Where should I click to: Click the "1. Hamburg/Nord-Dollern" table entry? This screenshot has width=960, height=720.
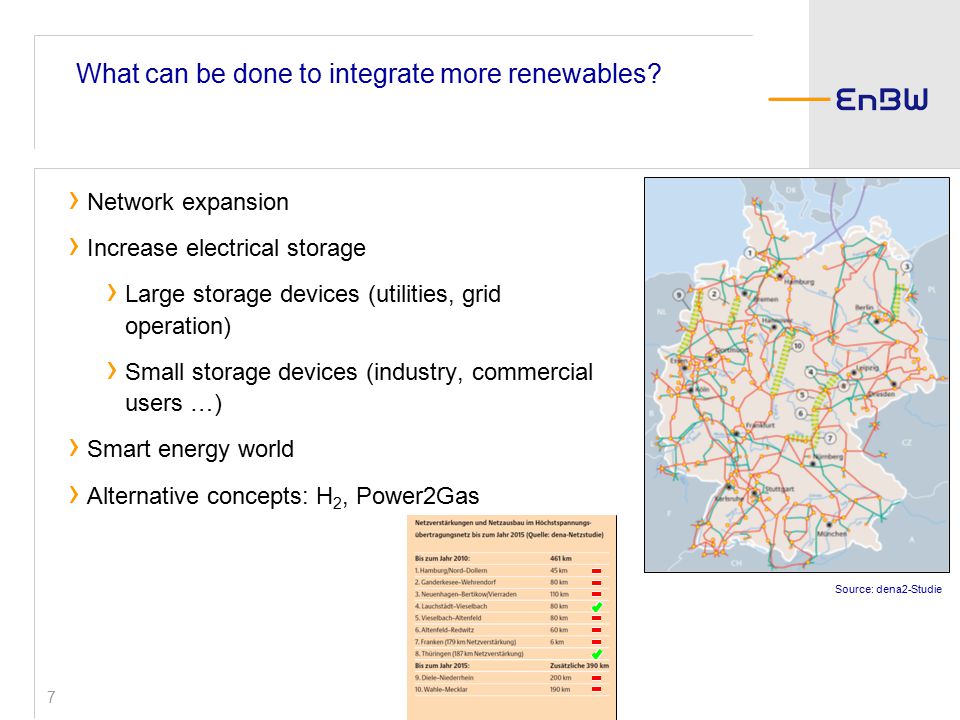tap(451, 571)
